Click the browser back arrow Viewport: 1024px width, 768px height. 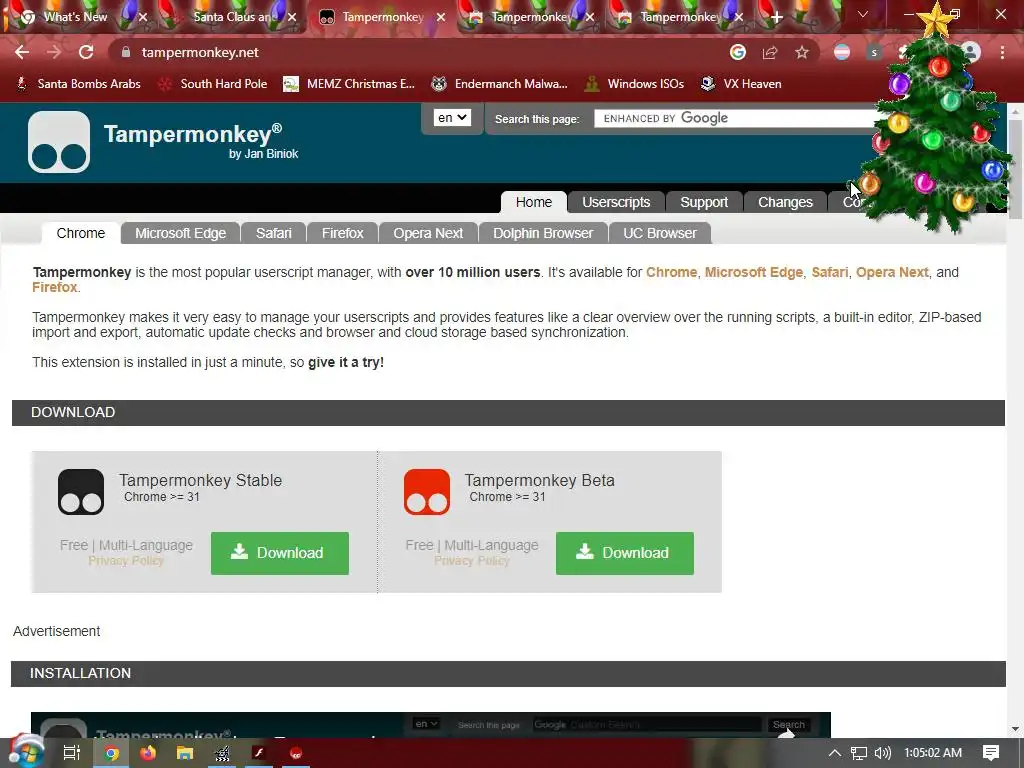pos(22,52)
